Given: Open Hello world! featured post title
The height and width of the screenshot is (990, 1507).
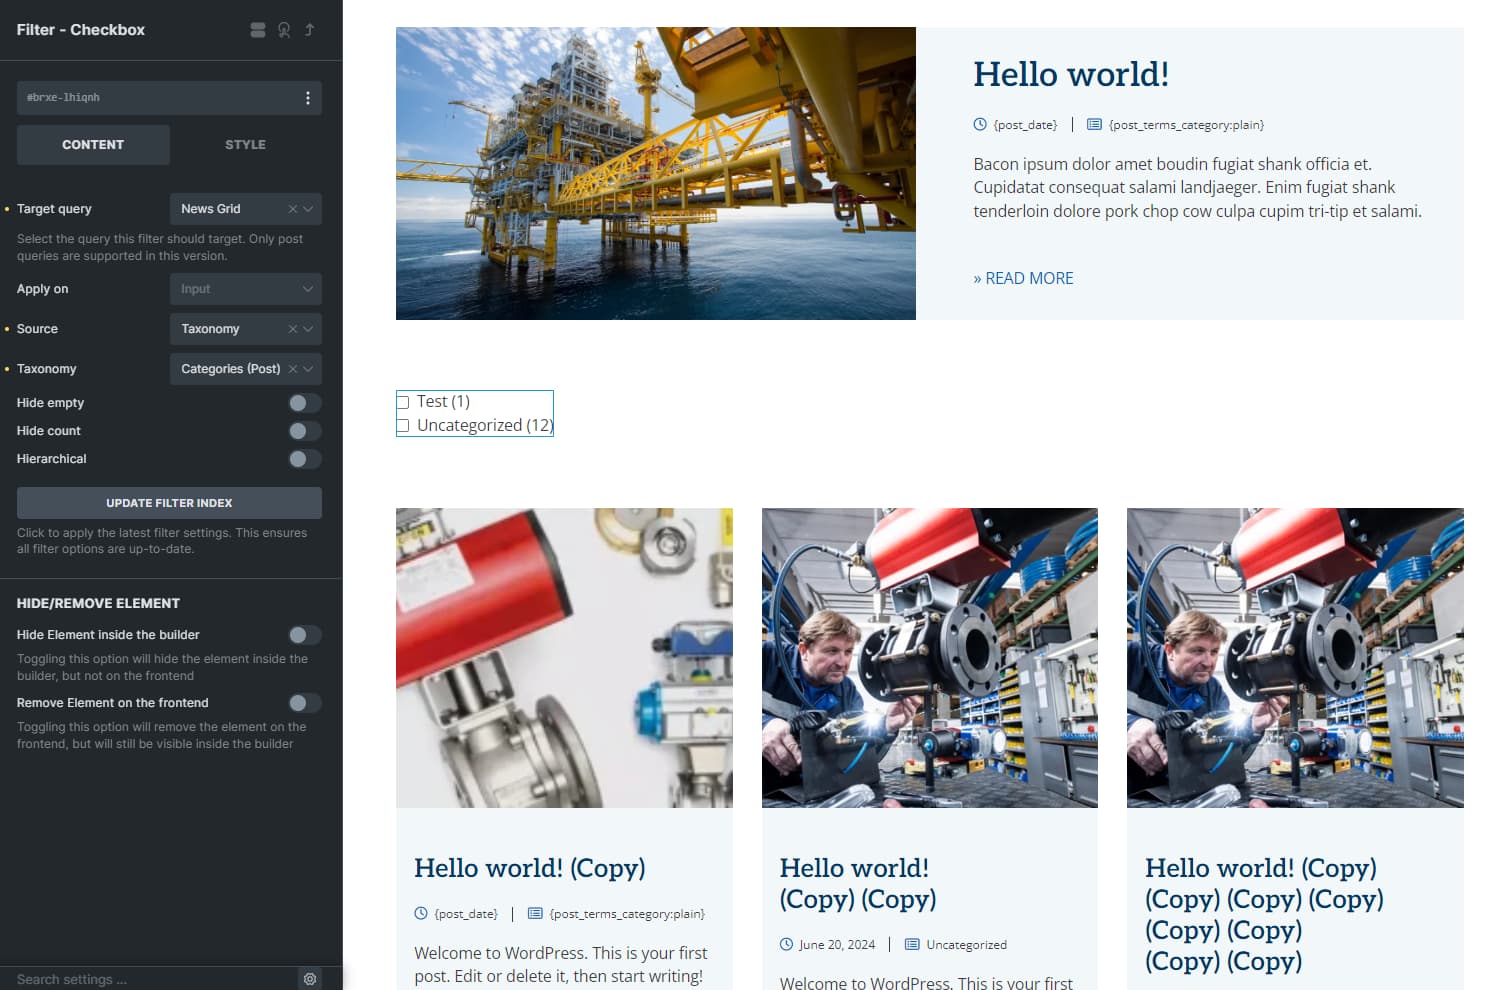Looking at the screenshot, I should pos(1071,74).
